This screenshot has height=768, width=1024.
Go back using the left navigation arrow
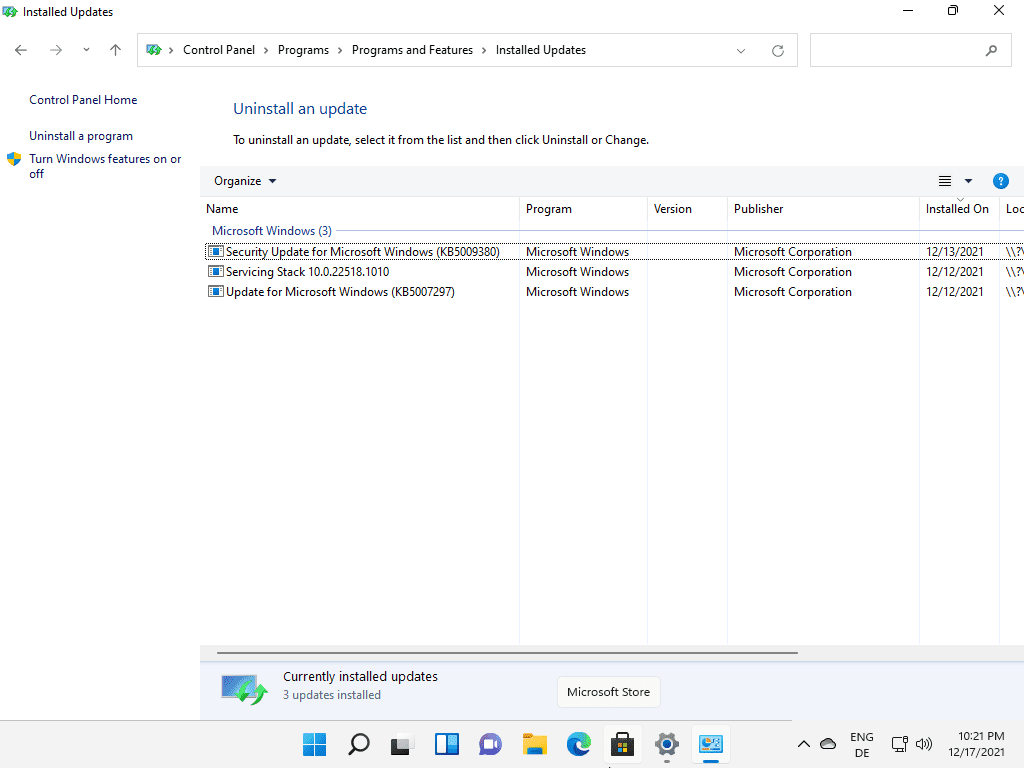pyautogui.click(x=20, y=49)
